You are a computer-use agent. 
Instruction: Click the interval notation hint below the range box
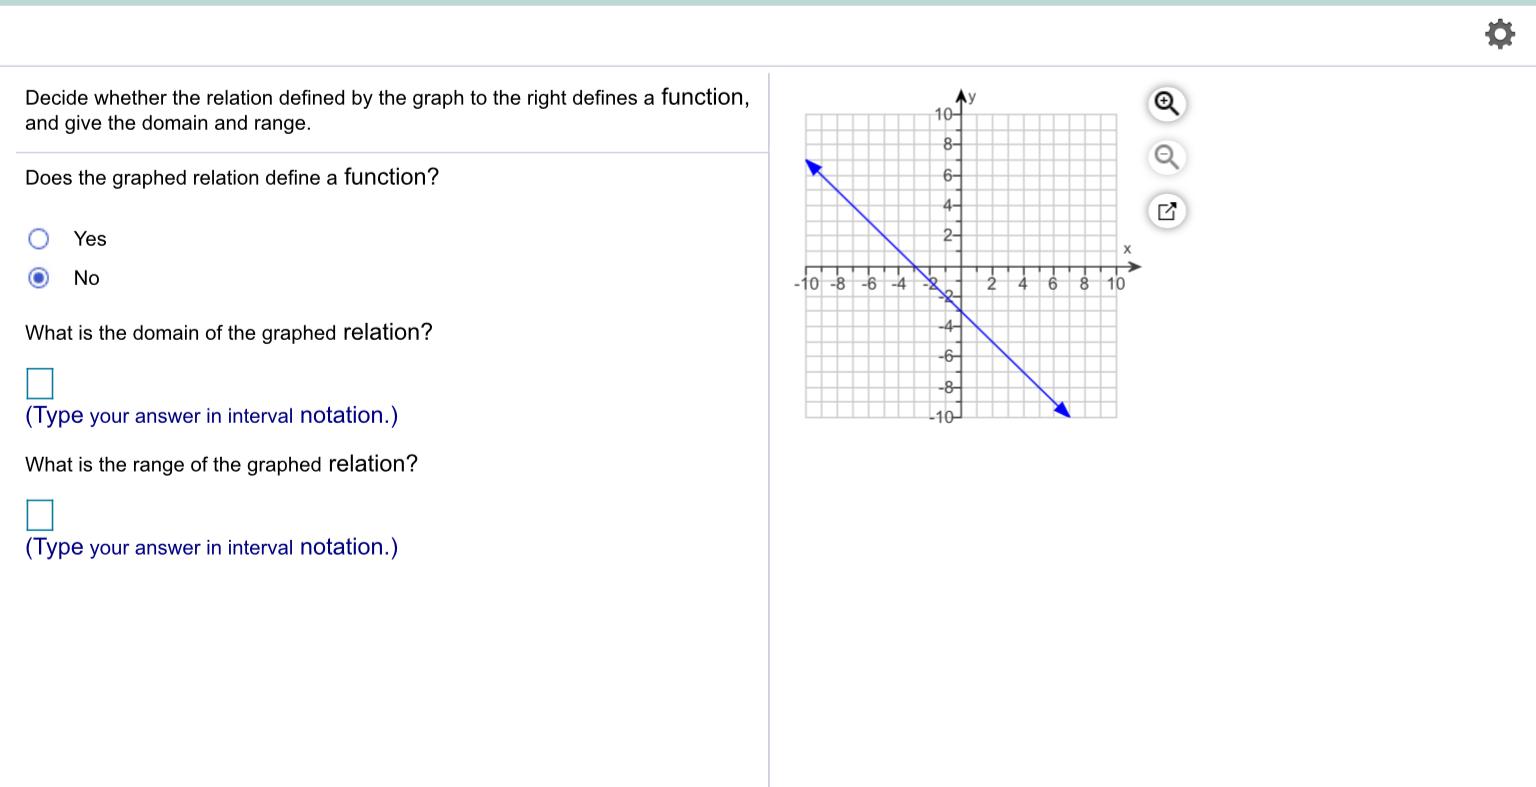[211, 547]
